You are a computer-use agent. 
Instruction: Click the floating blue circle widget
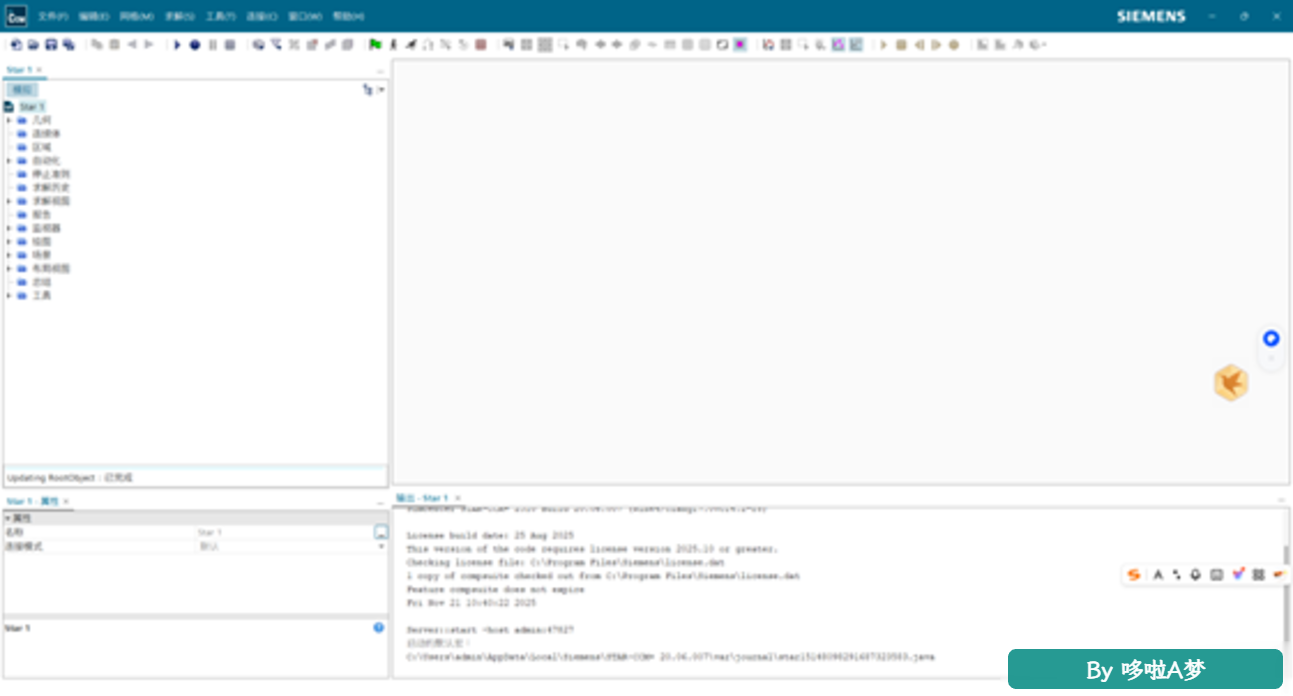point(1271,339)
